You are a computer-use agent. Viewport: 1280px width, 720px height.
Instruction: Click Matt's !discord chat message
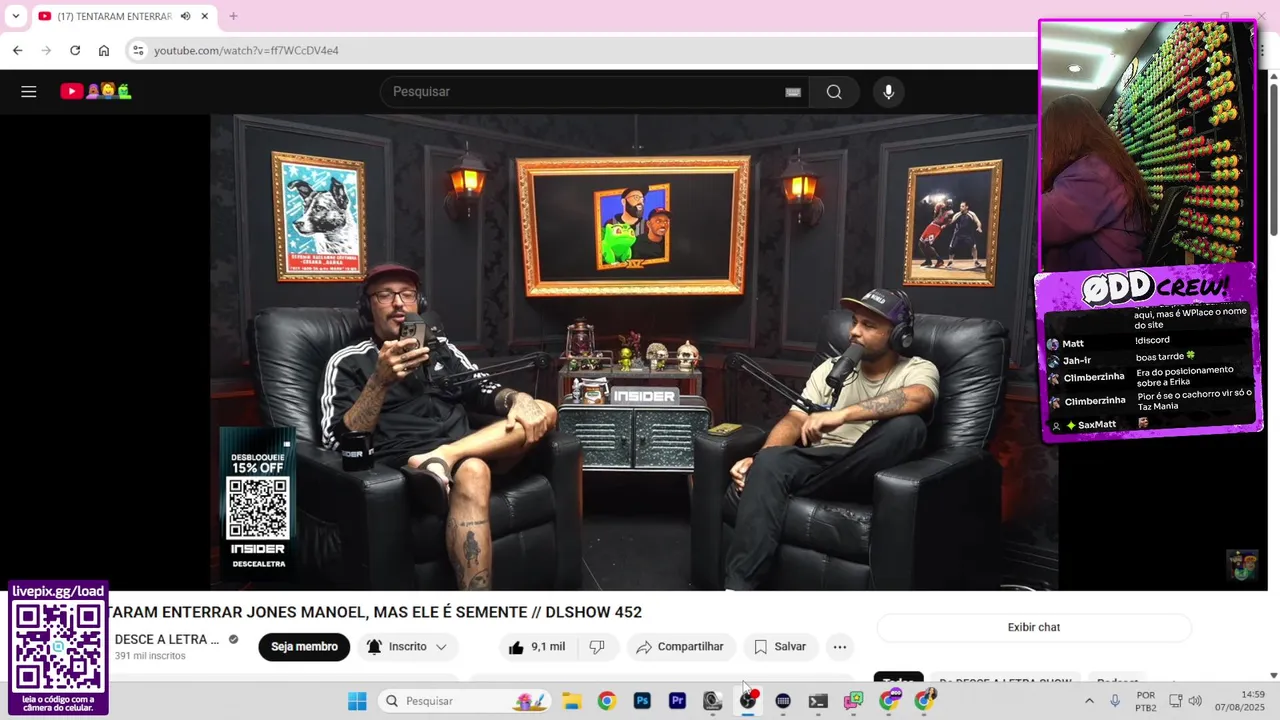pyautogui.click(x=1152, y=340)
